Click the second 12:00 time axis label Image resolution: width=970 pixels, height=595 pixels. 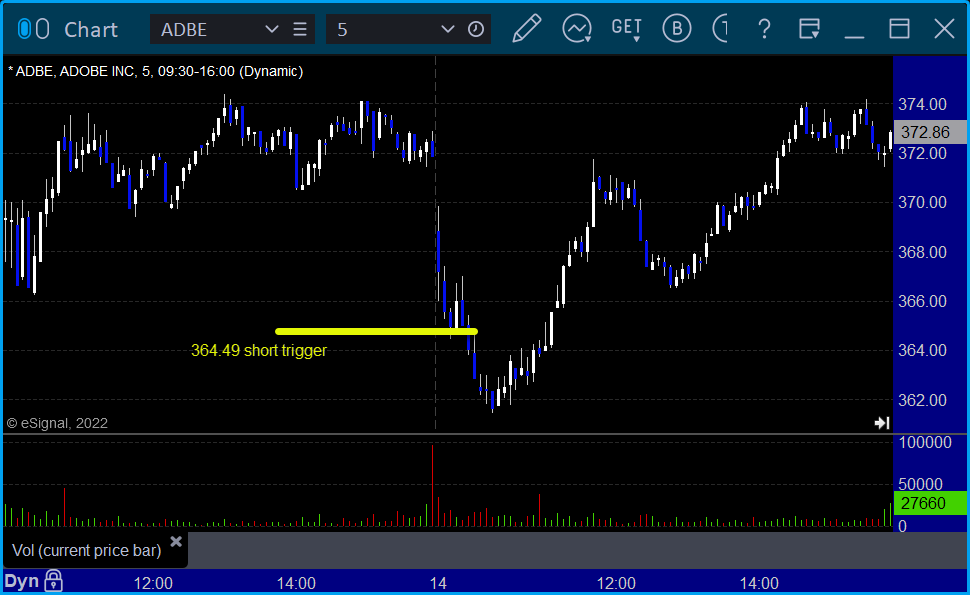point(616,583)
